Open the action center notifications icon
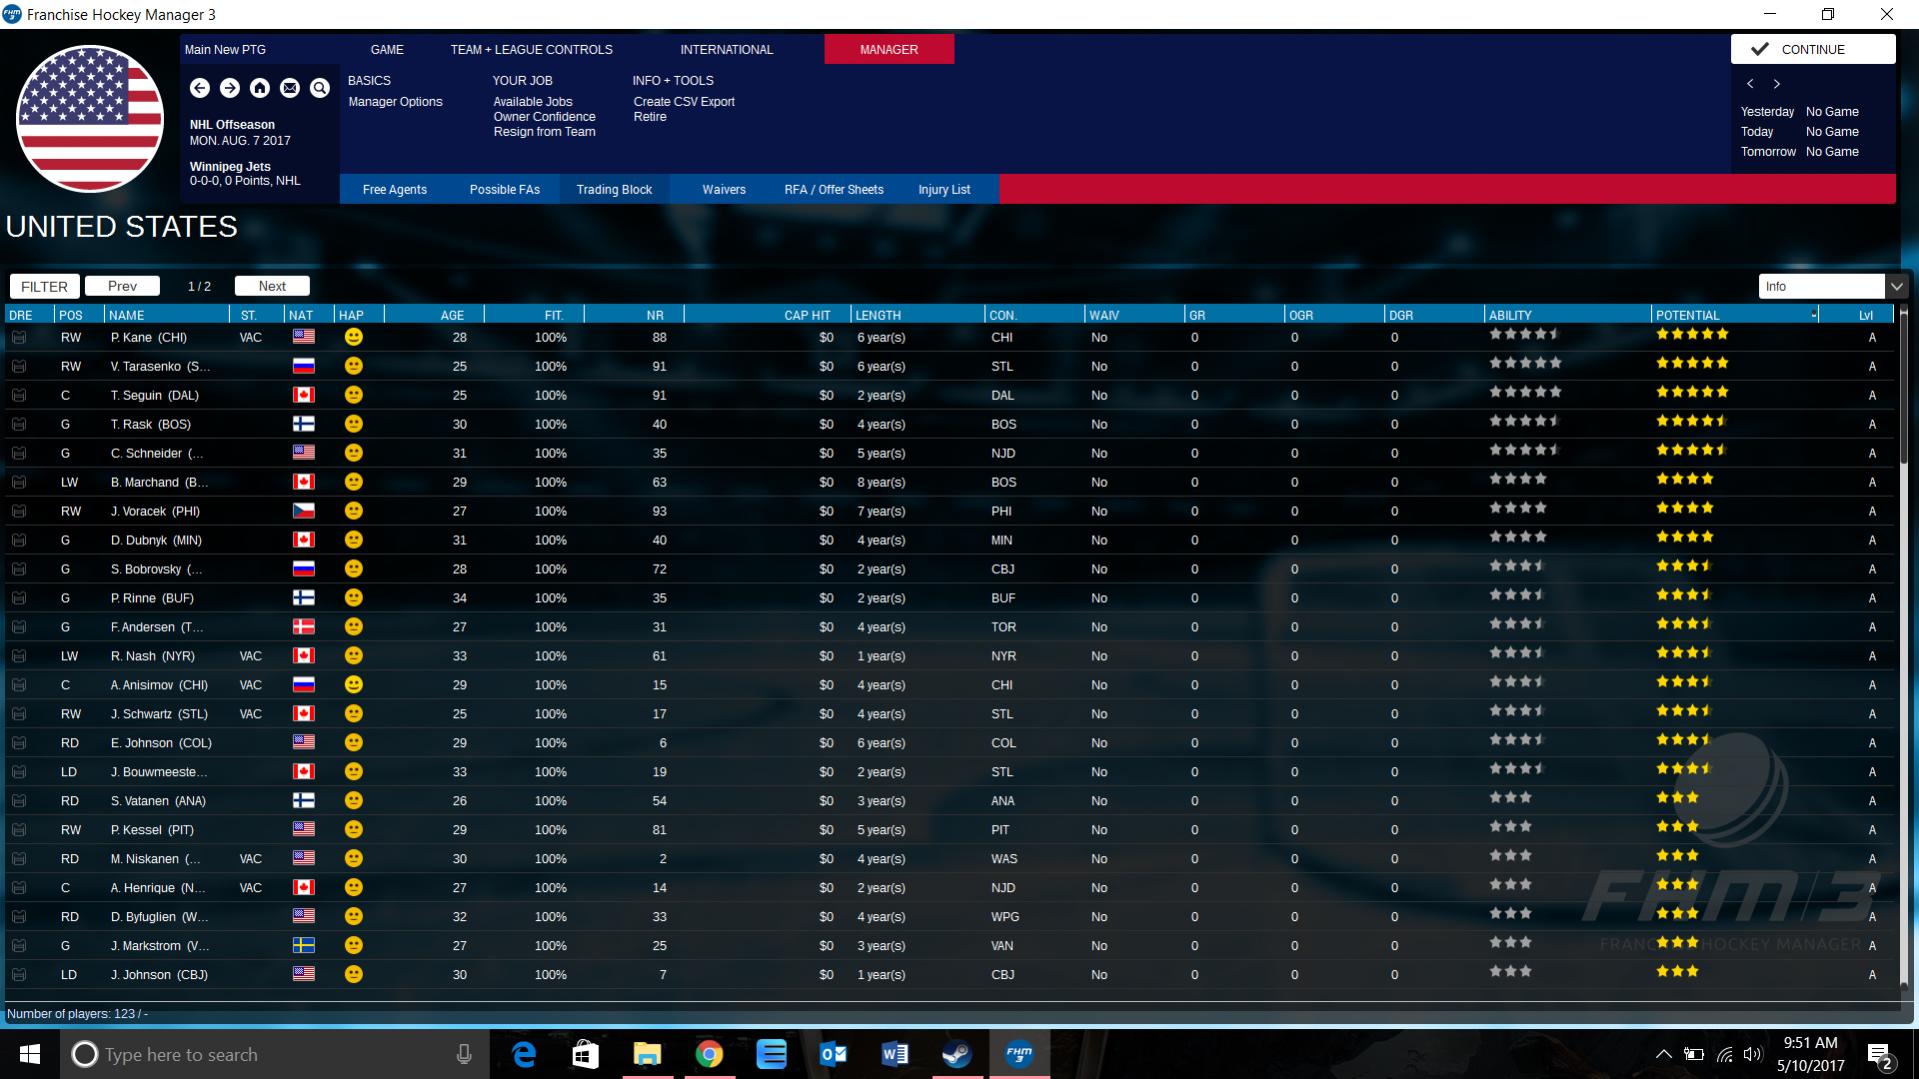The image size is (1919, 1079). pyautogui.click(x=1879, y=1055)
